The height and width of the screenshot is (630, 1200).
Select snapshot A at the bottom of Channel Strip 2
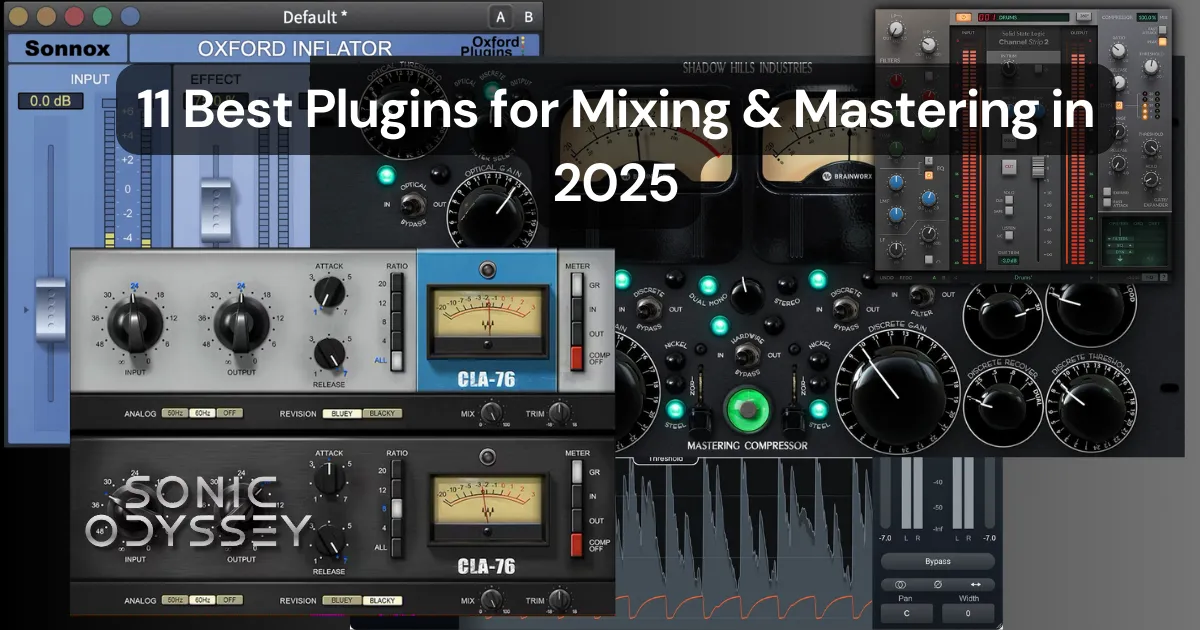coord(936,276)
